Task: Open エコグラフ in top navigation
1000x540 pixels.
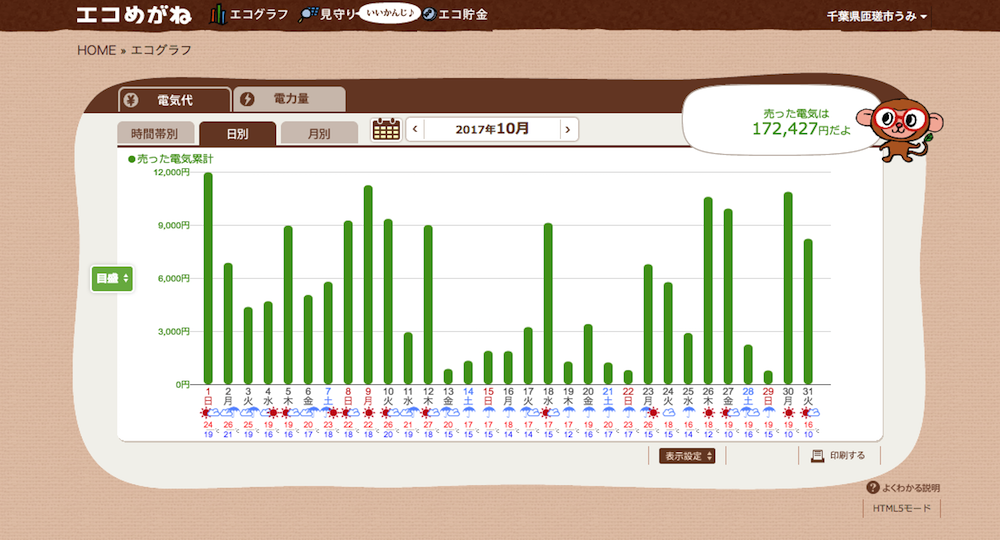Action: (250, 15)
